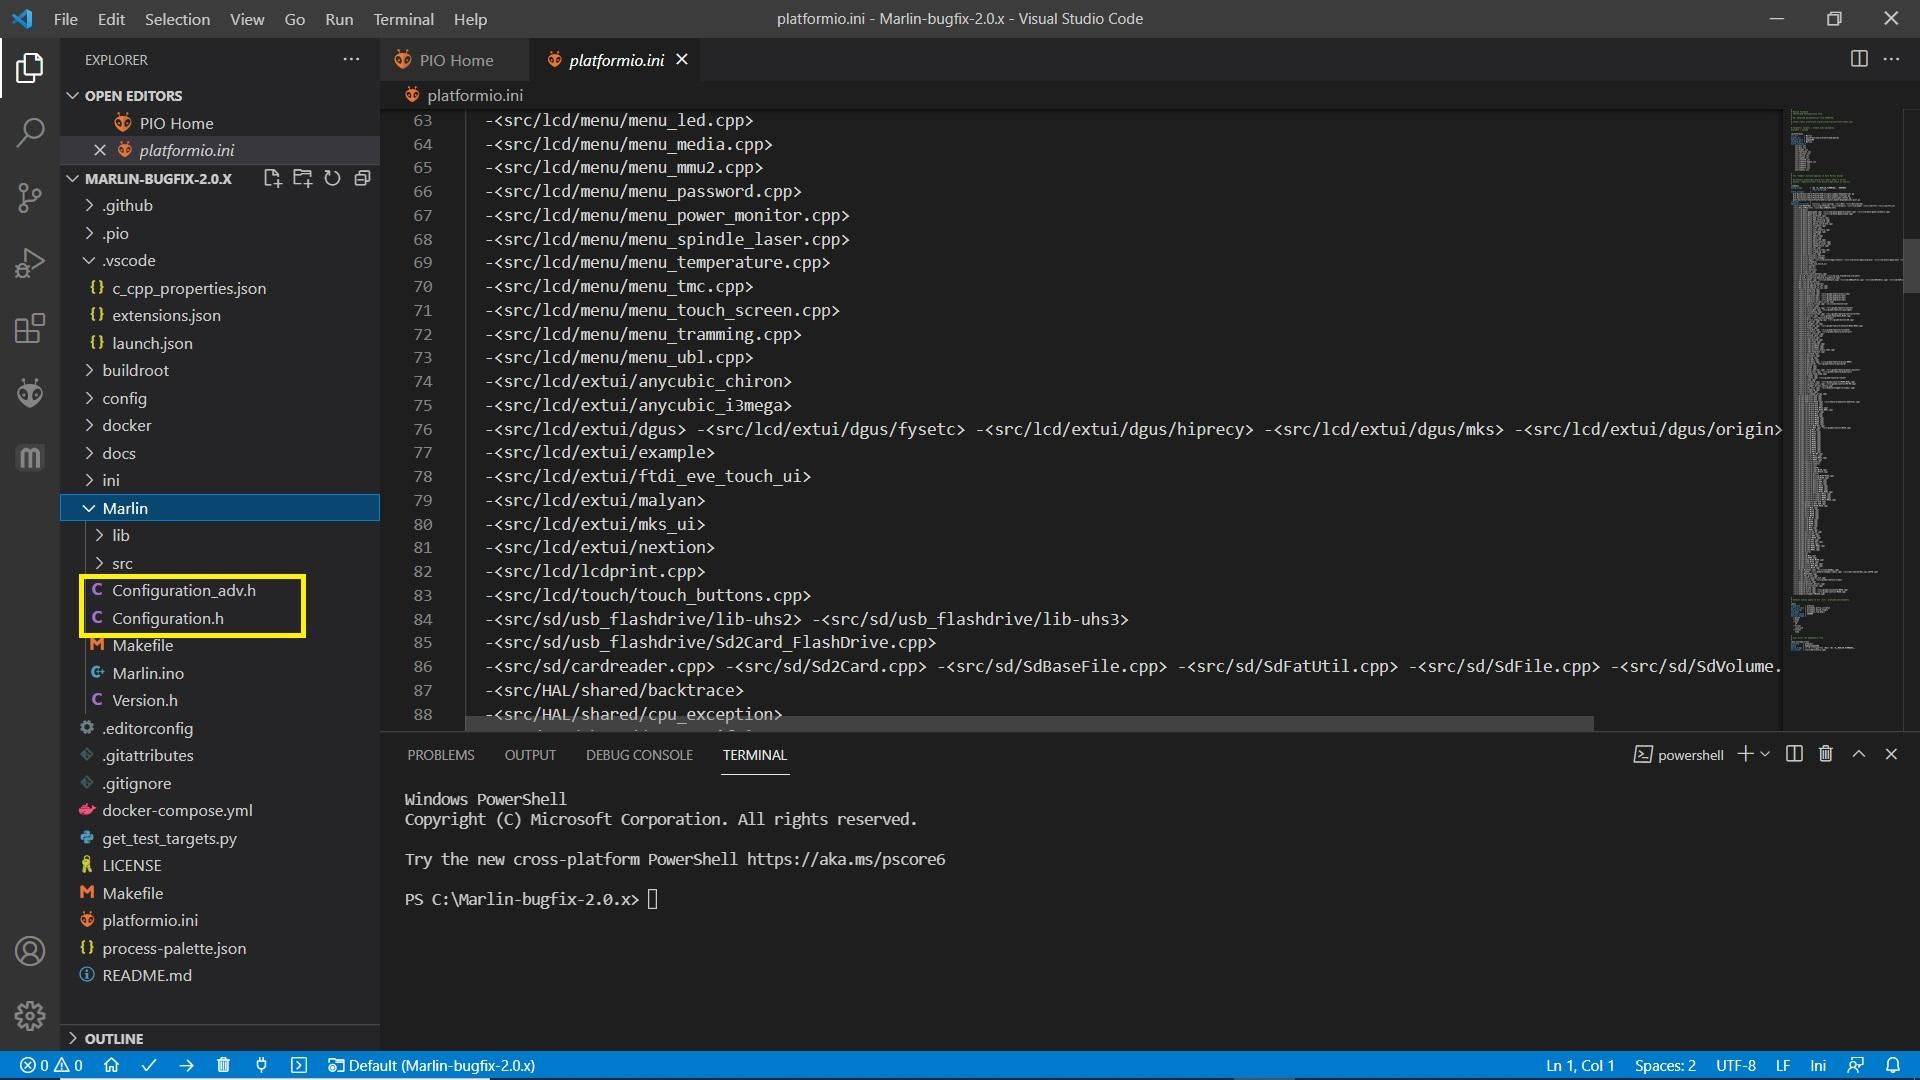This screenshot has height=1080, width=1920.
Task: Maximize the terminal panel size
Action: point(1859,754)
